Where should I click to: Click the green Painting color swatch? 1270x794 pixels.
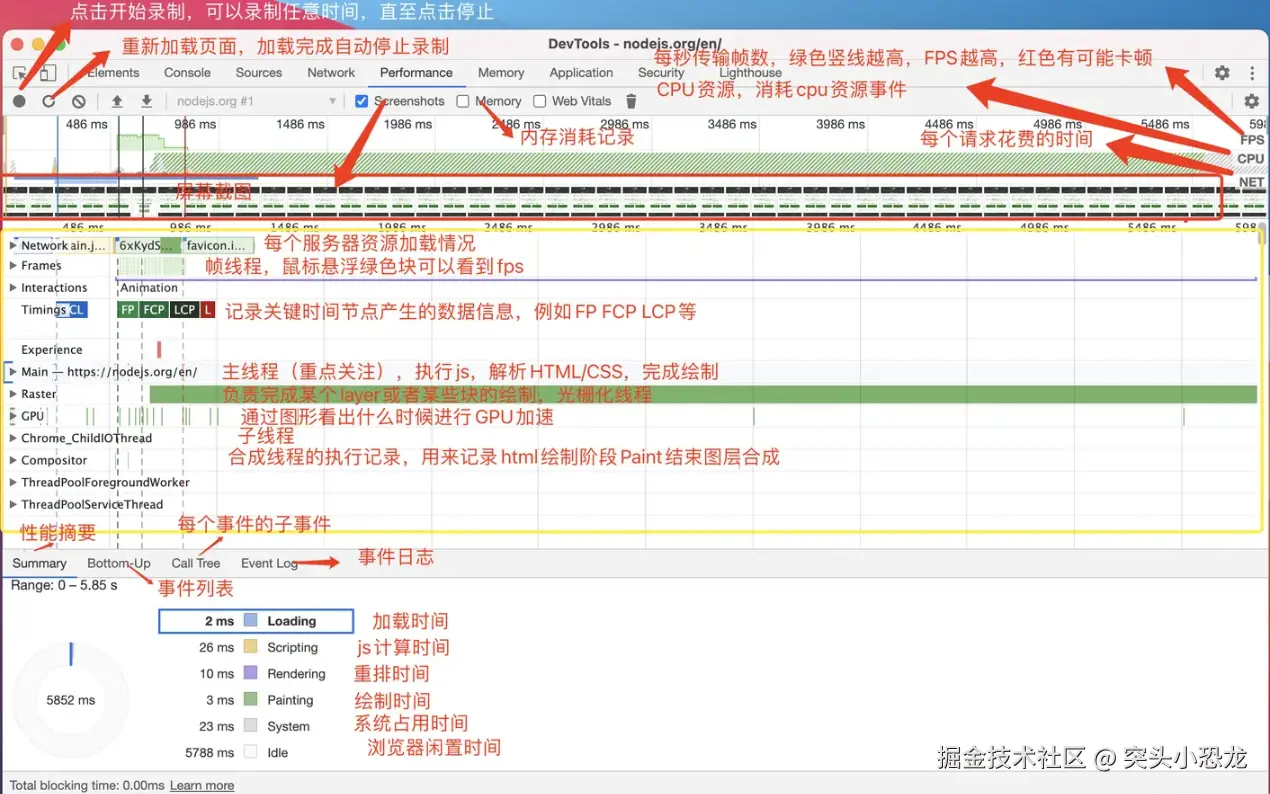point(251,700)
